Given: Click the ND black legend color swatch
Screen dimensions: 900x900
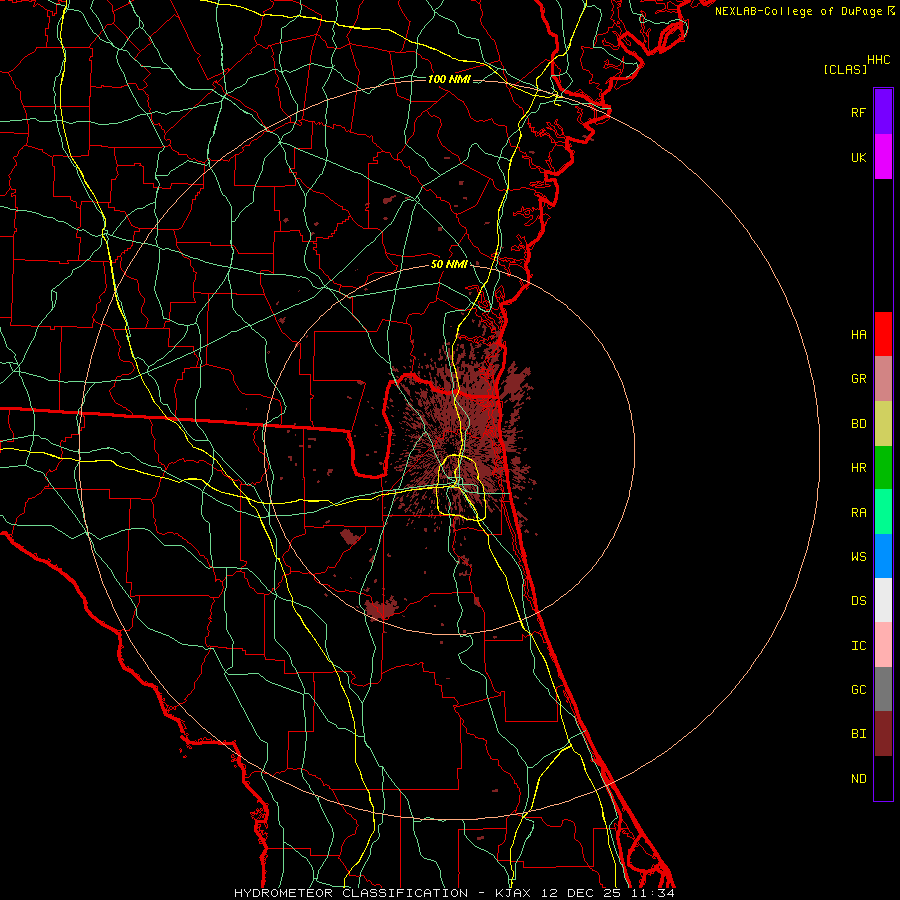Looking at the screenshot, I should (x=883, y=778).
